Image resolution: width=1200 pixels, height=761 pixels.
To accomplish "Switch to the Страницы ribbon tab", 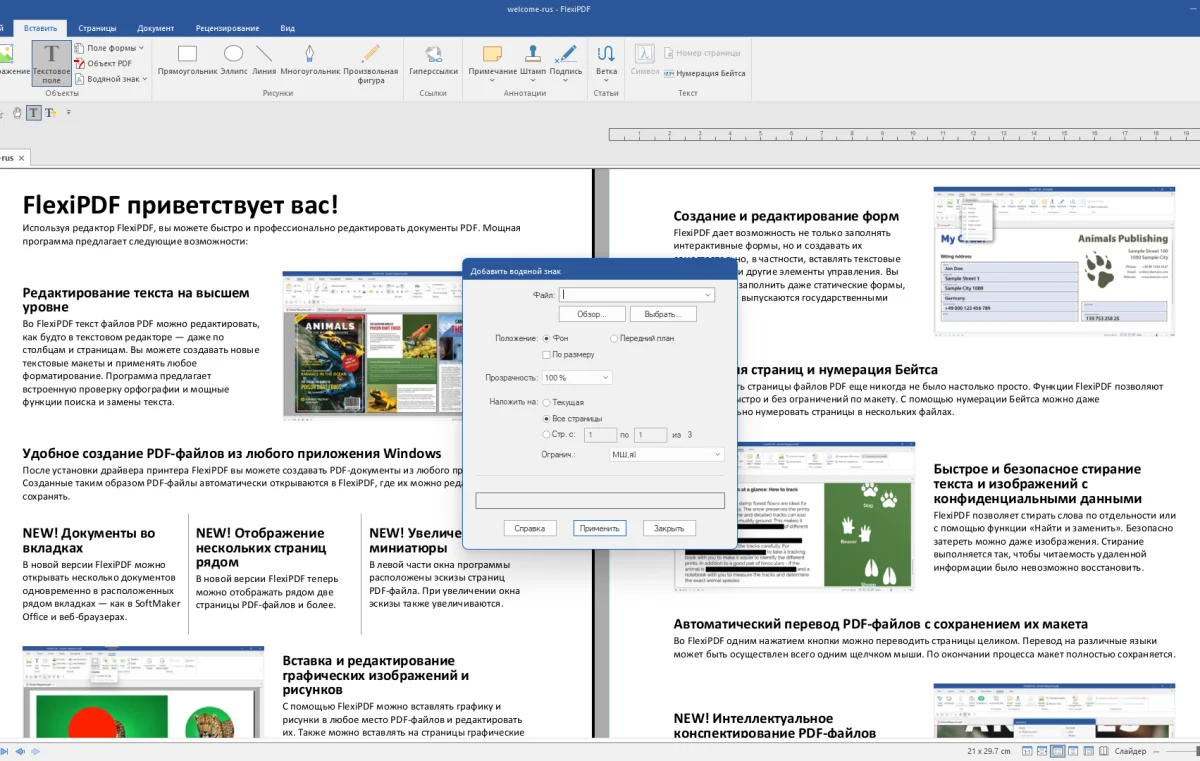I will 96,28.
